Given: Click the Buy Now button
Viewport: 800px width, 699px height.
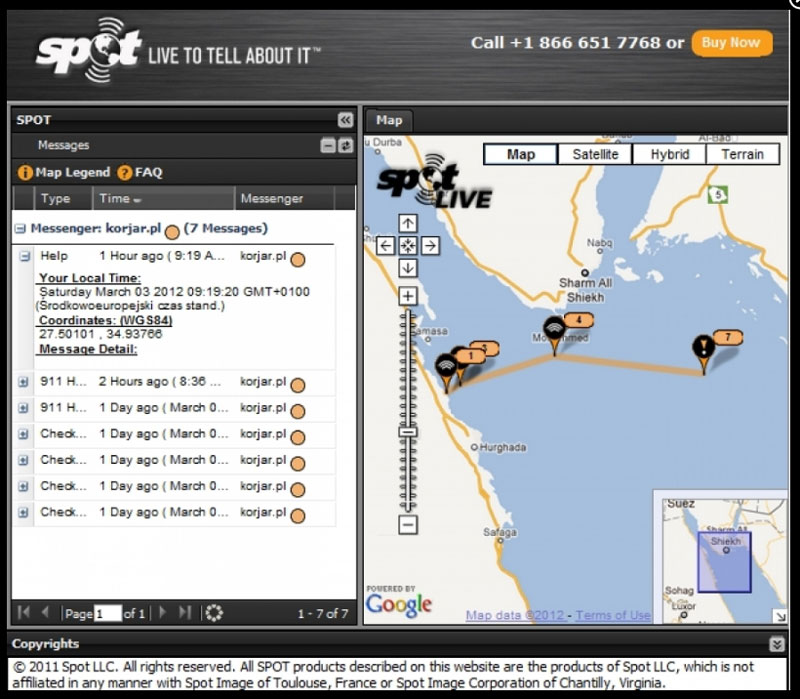Looking at the screenshot, I should [732, 43].
